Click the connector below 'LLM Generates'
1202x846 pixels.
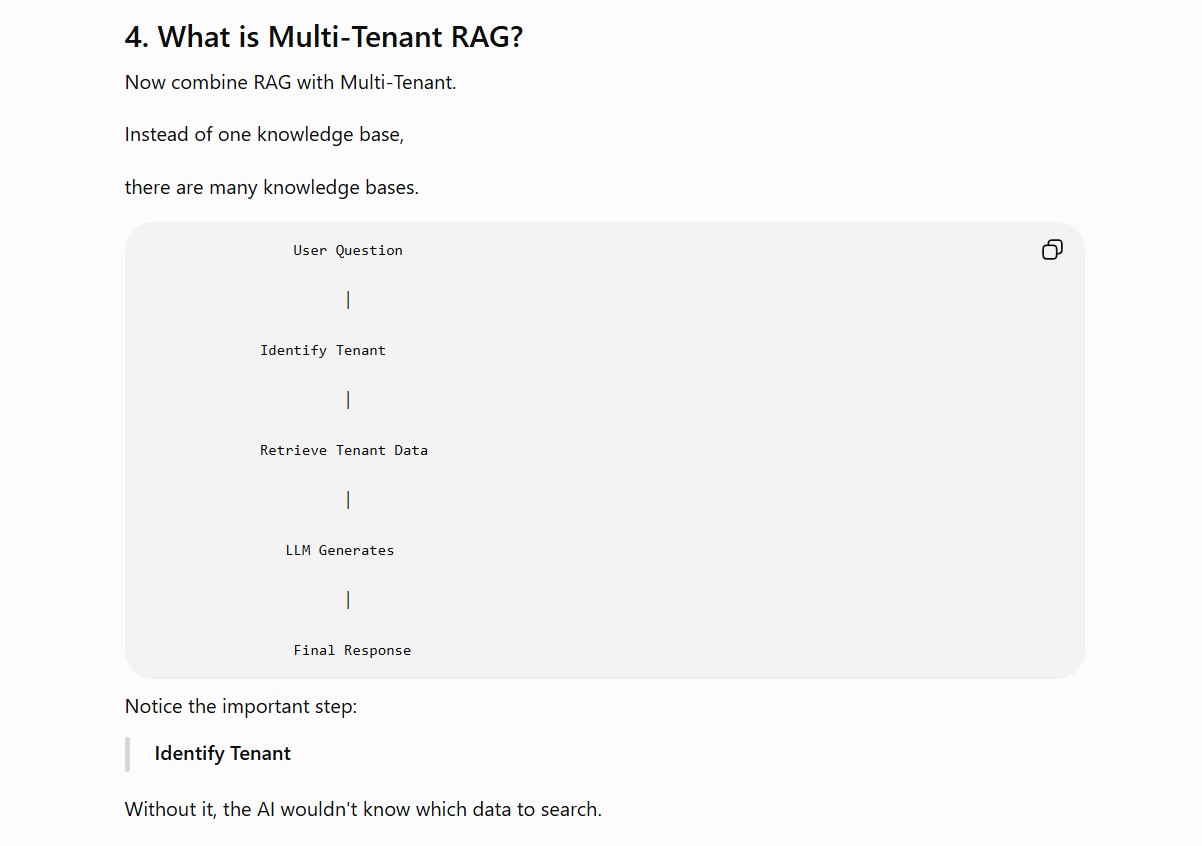(348, 600)
